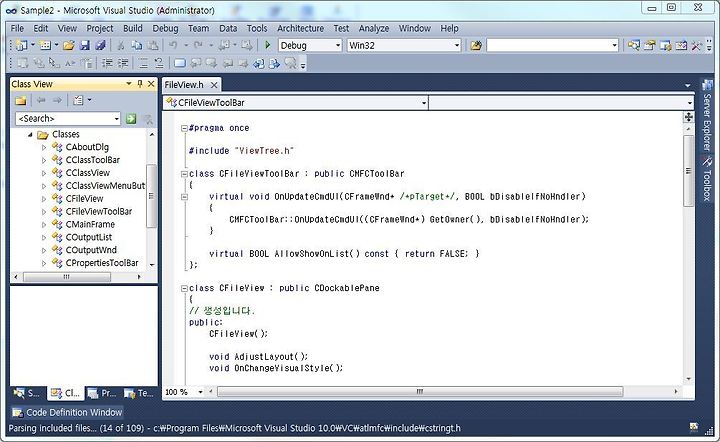Image resolution: width=720 pixels, height=442 pixels.
Task: Switch to the Te... bottom tab
Action: point(139,393)
